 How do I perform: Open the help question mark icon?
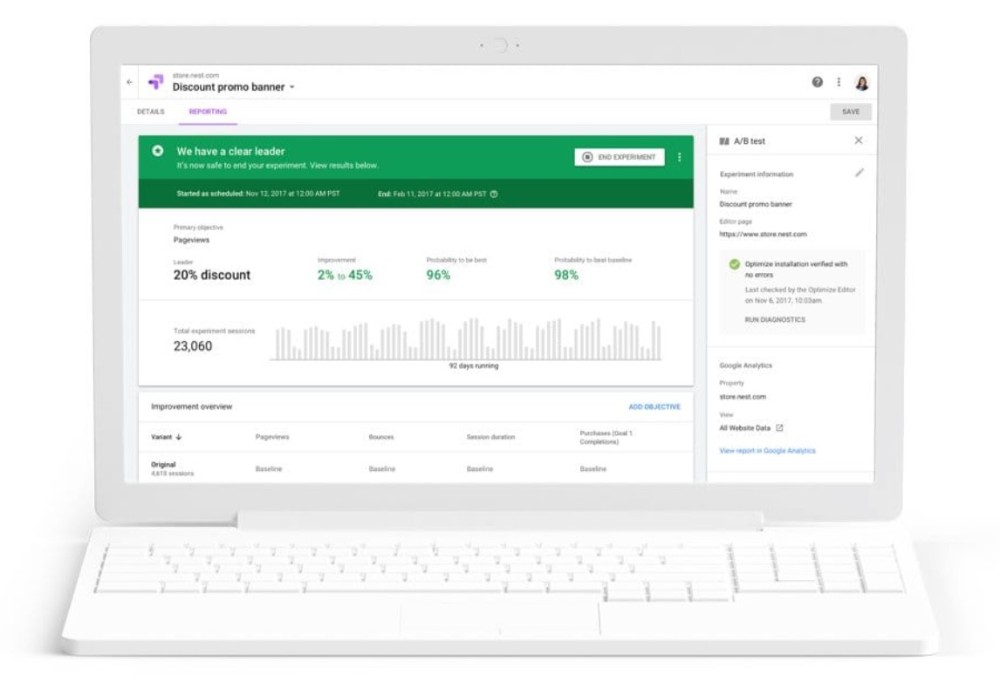click(818, 82)
